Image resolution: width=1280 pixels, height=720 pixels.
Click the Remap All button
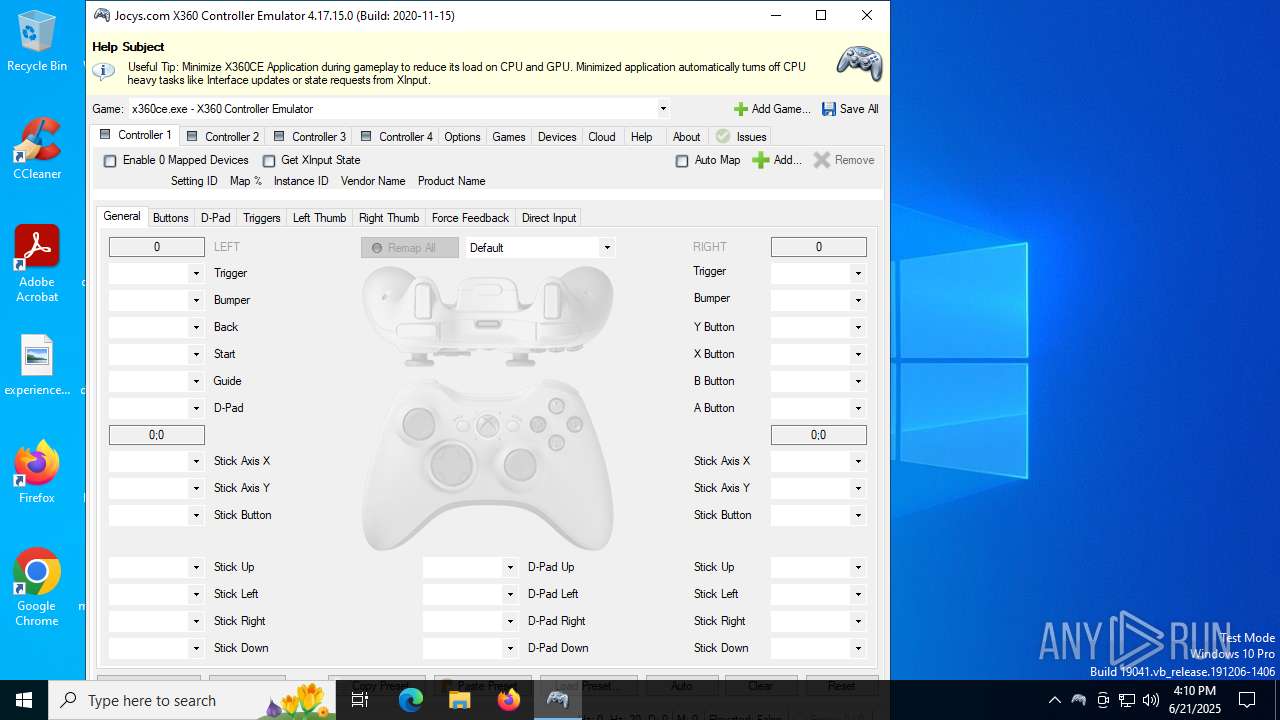[410, 248]
